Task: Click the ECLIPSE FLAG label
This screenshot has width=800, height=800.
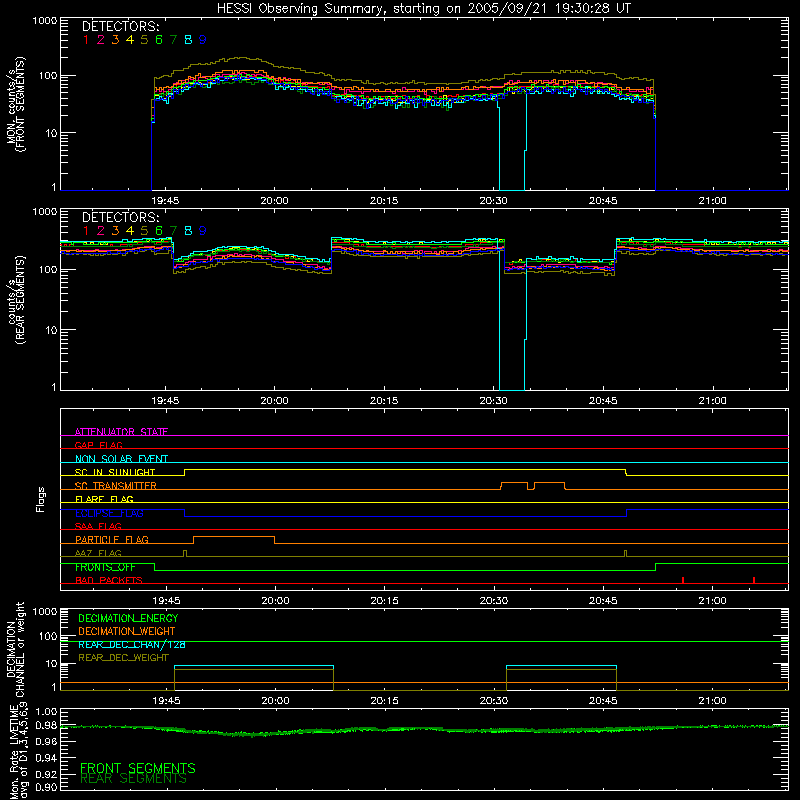Action: click(x=109, y=513)
